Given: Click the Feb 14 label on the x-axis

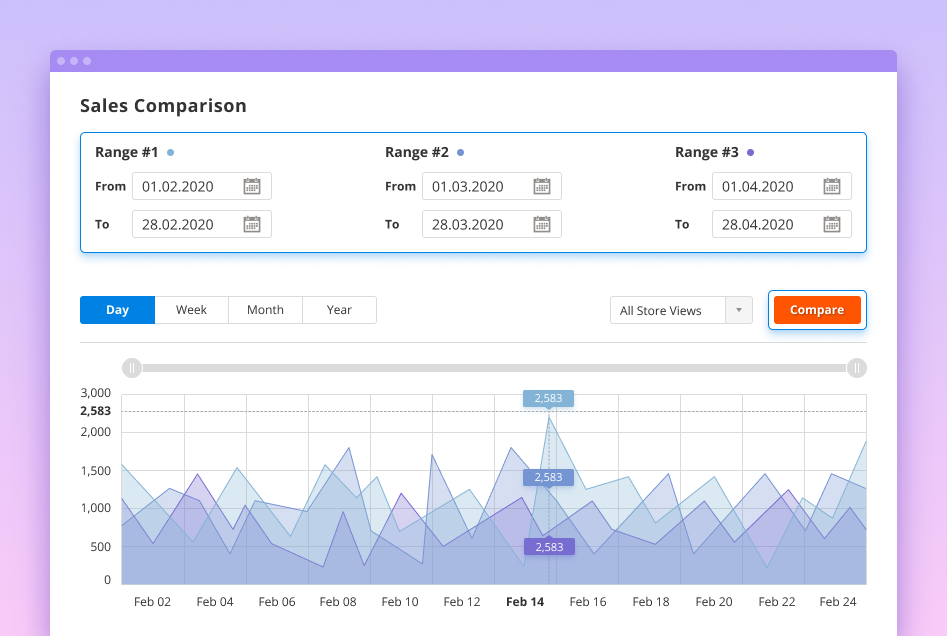Looking at the screenshot, I should click(x=525, y=602).
